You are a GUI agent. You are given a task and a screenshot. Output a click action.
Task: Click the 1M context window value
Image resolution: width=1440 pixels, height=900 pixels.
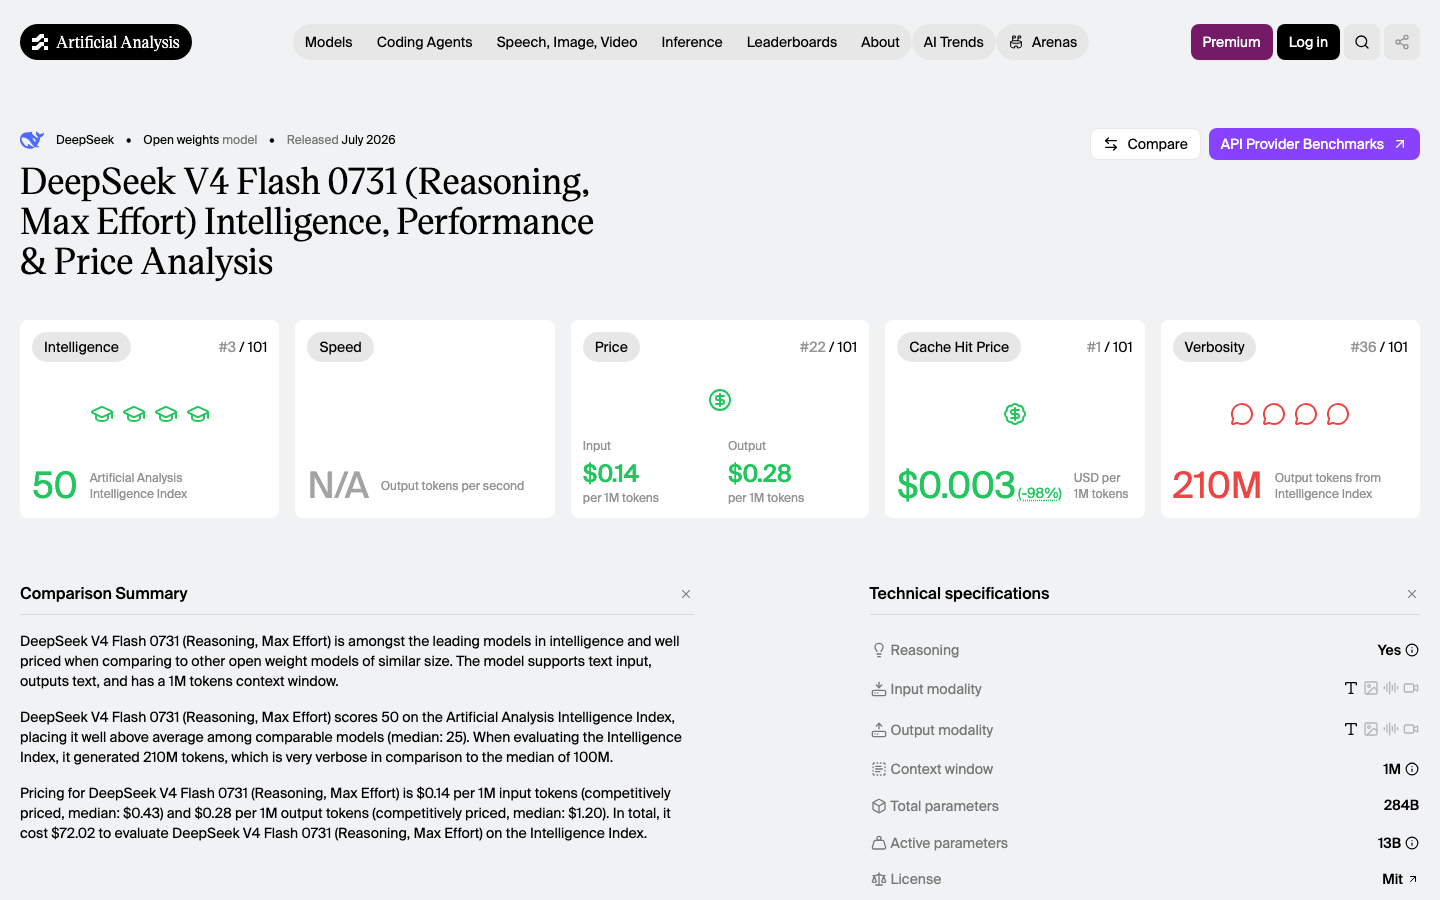pos(1391,769)
